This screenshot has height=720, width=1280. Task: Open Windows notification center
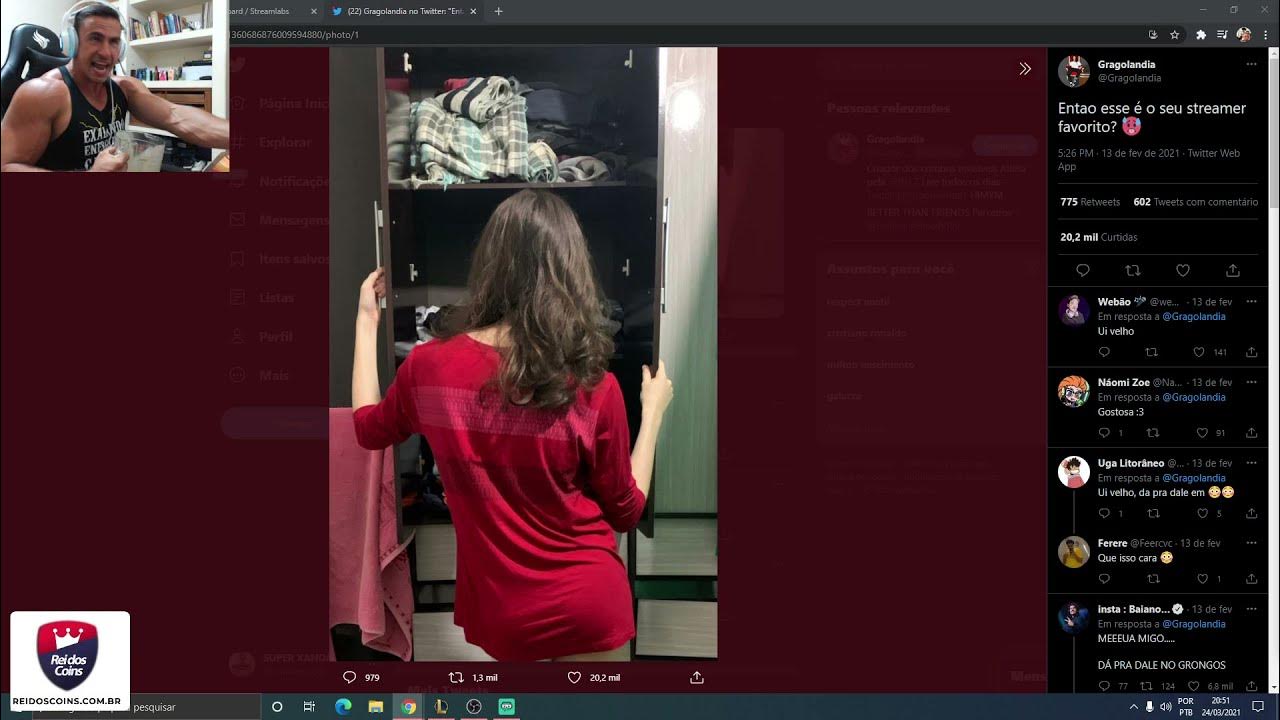pos(1259,706)
